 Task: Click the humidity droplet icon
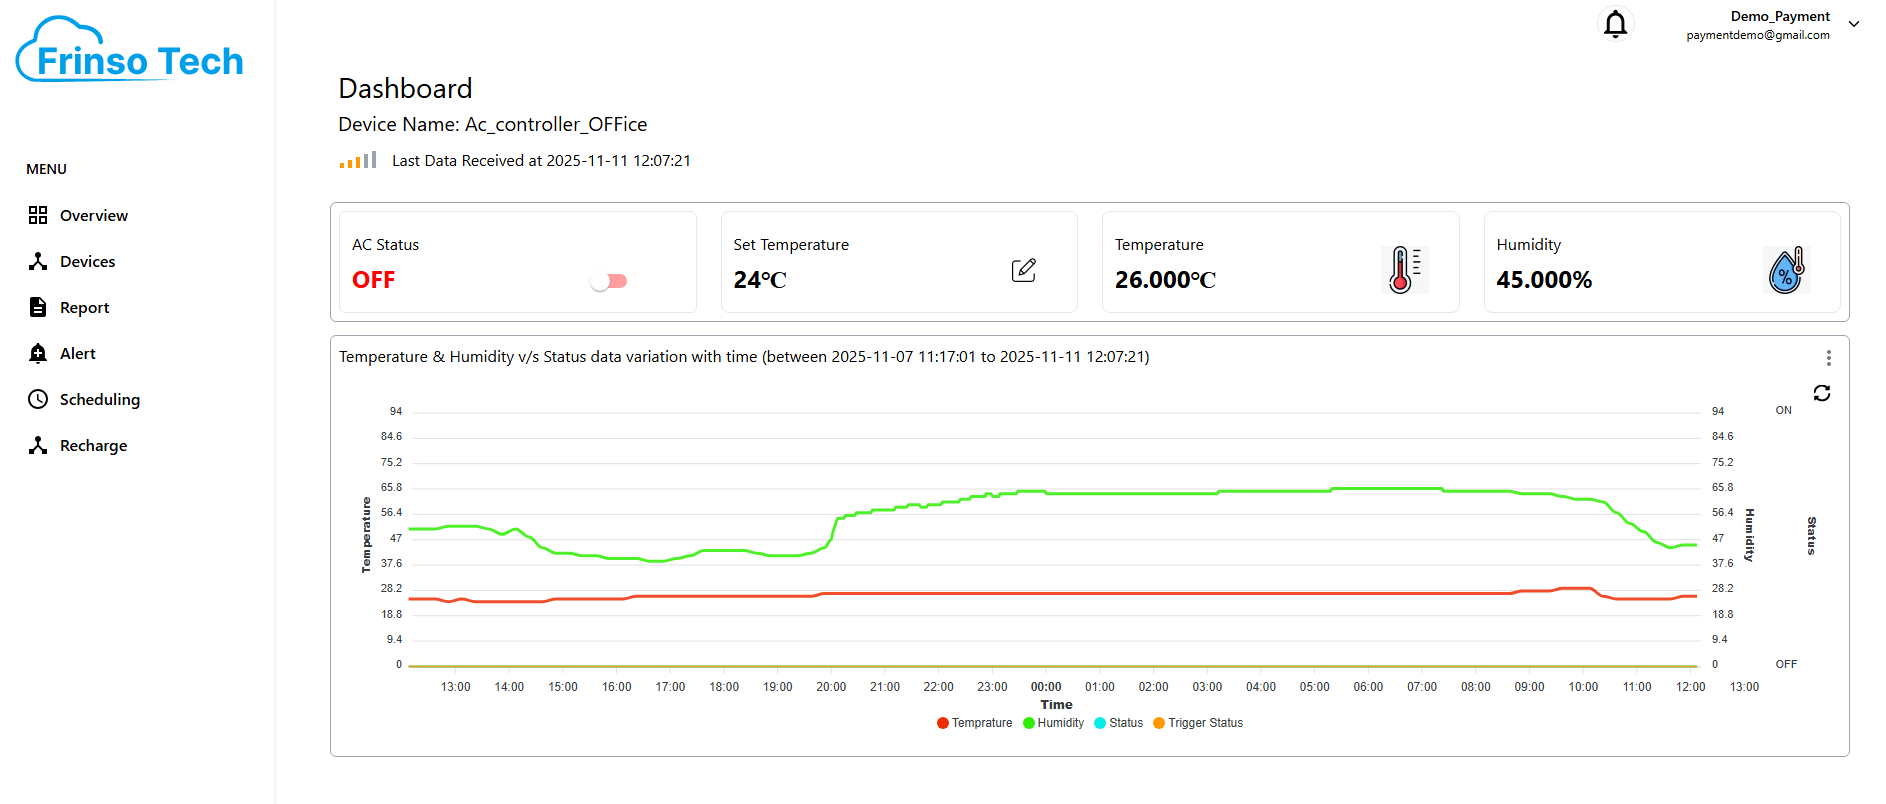point(1786,269)
